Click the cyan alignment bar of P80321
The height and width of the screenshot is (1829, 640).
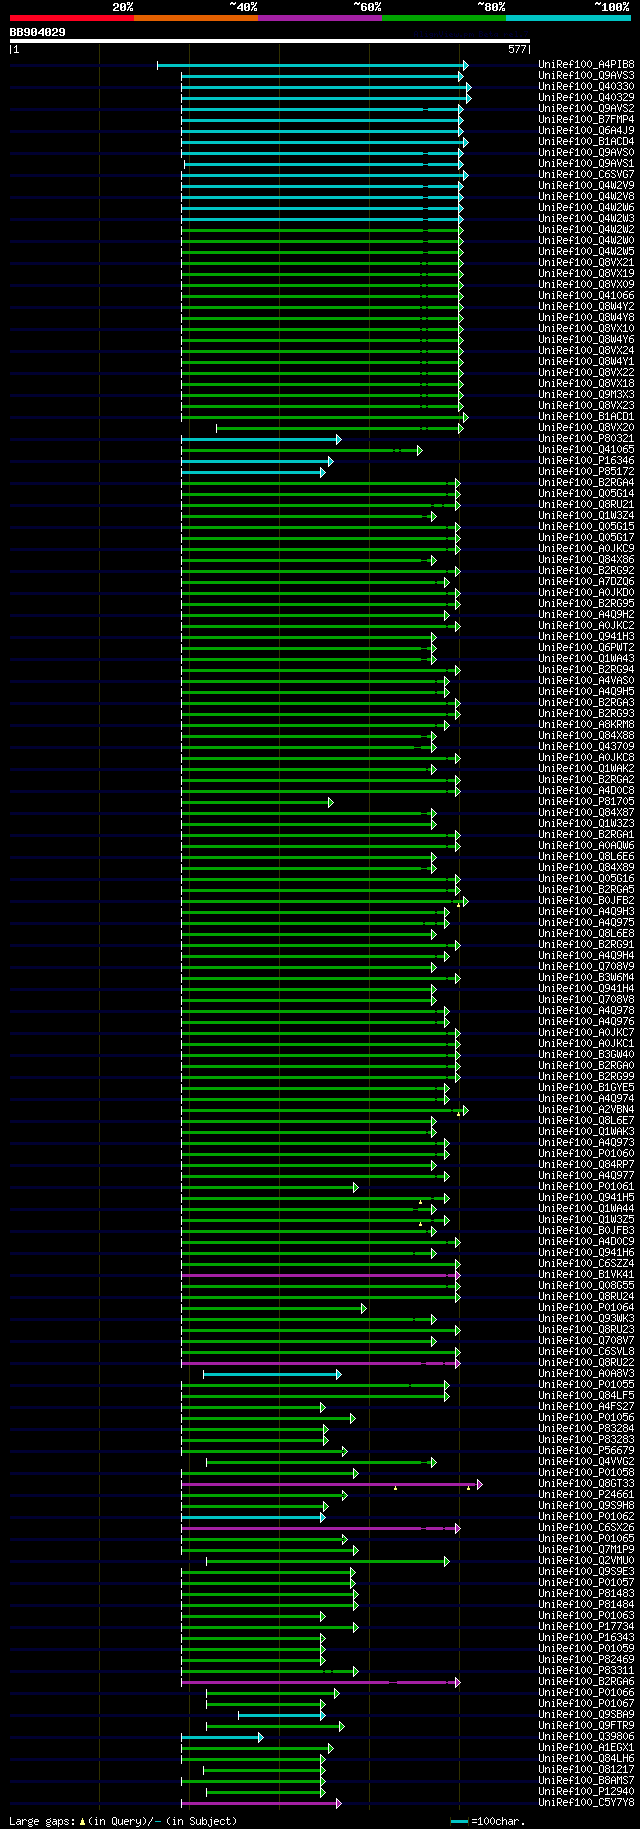pyautogui.click(x=260, y=439)
